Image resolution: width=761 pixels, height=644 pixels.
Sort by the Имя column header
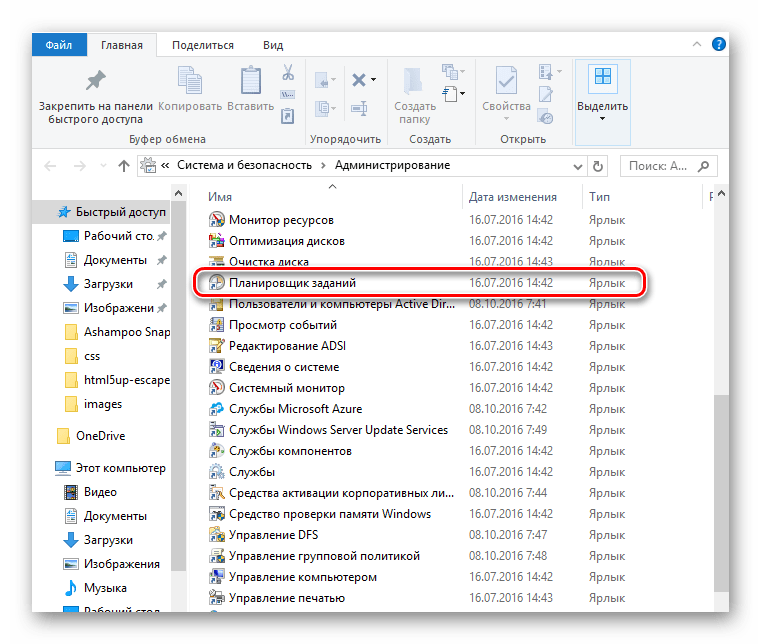click(220, 197)
